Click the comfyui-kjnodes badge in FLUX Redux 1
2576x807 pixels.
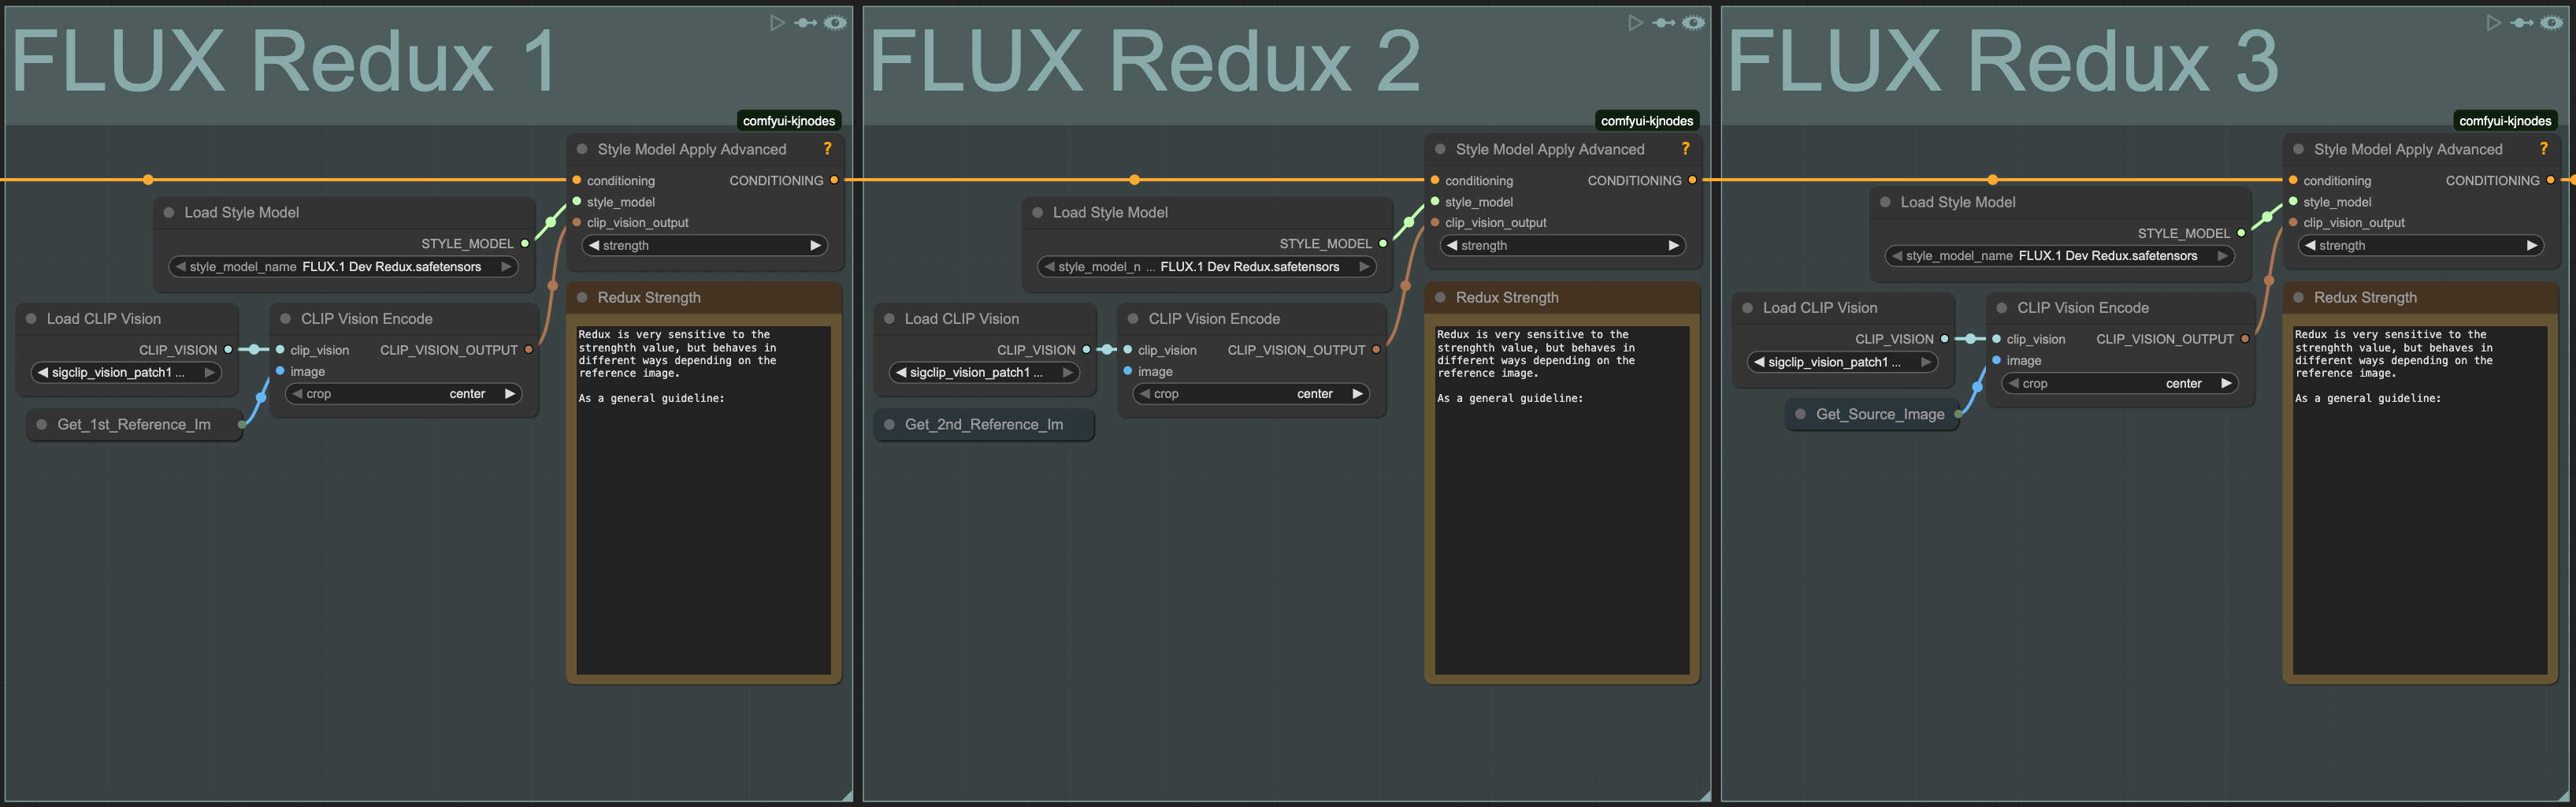tap(788, 121)
